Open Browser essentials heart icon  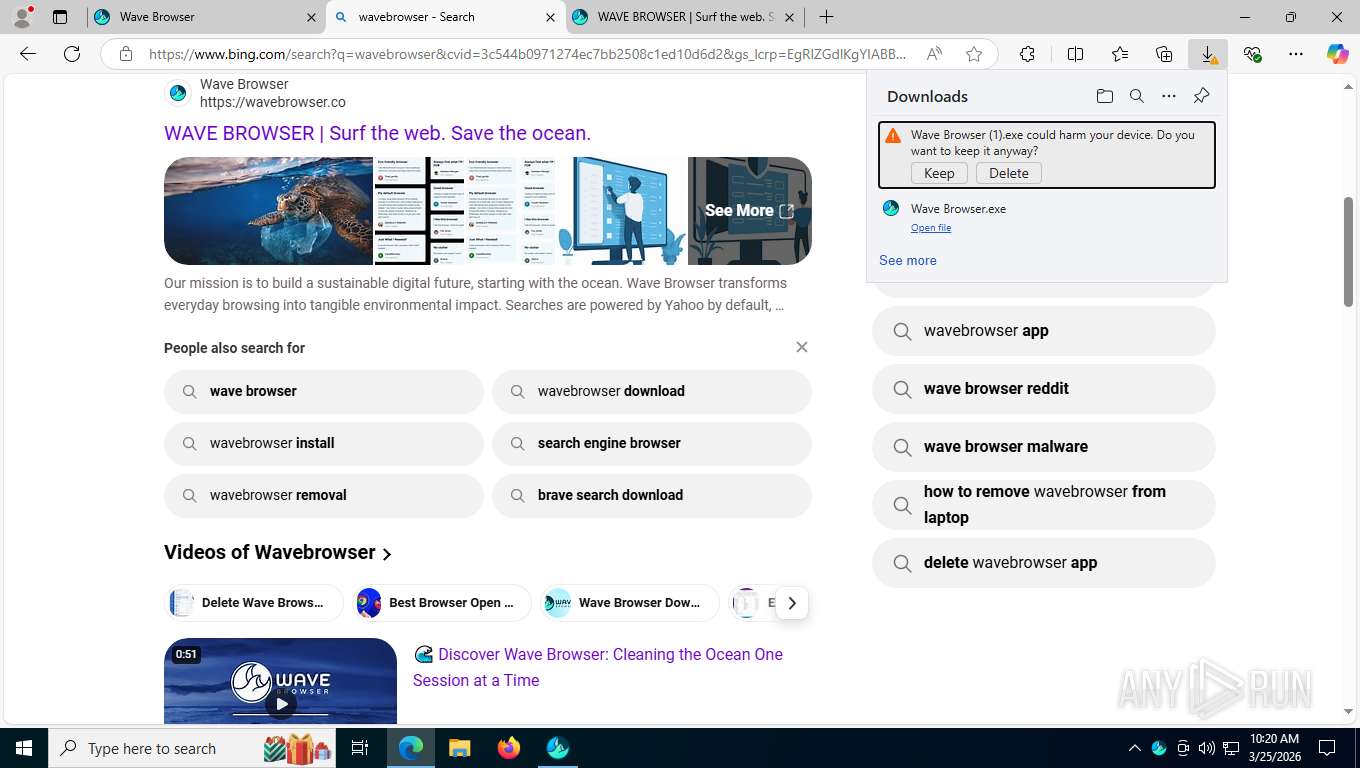1252,54
